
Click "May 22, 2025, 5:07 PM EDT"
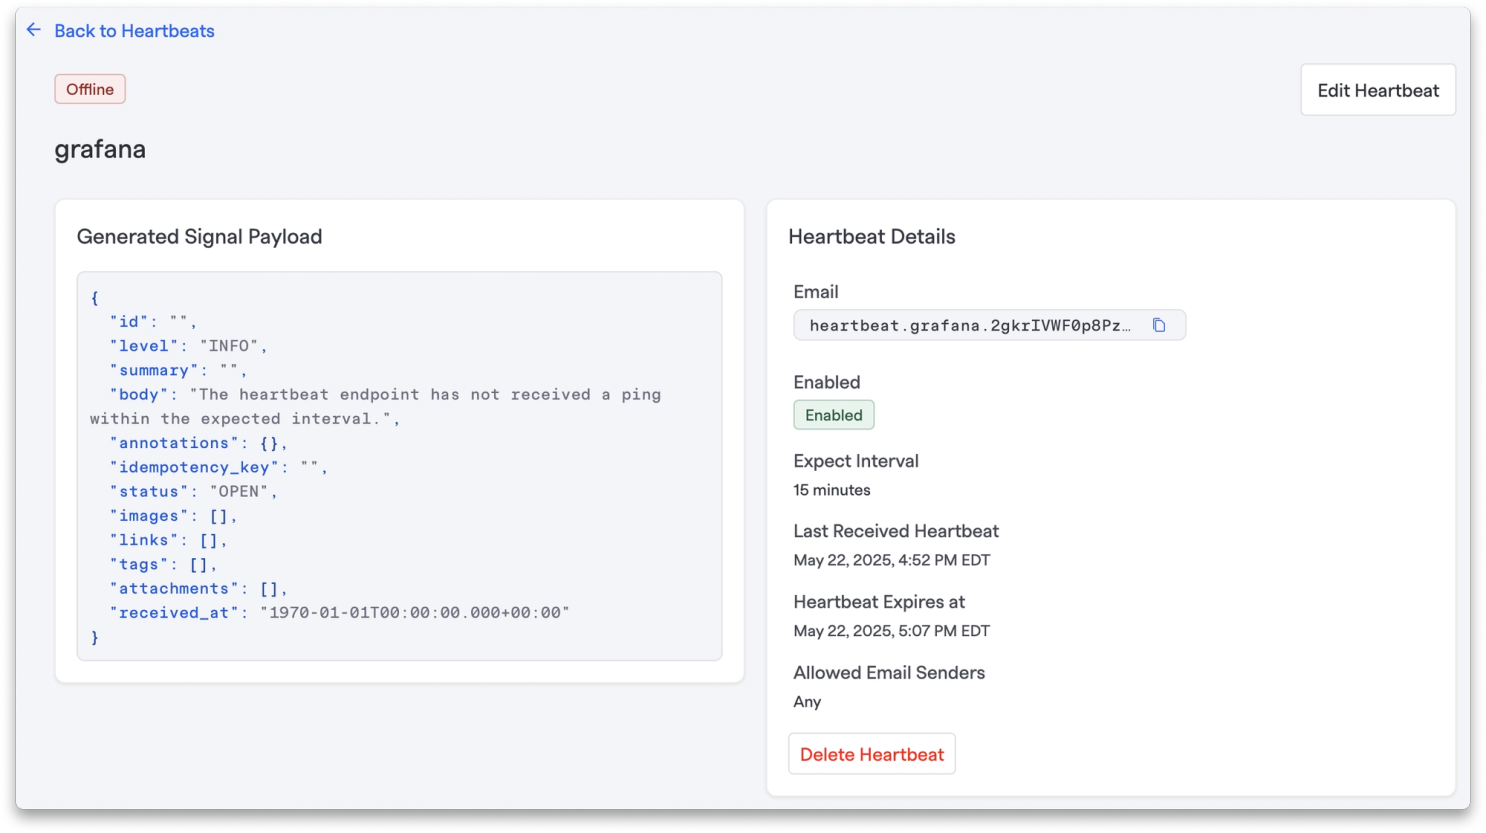(892, 631)
